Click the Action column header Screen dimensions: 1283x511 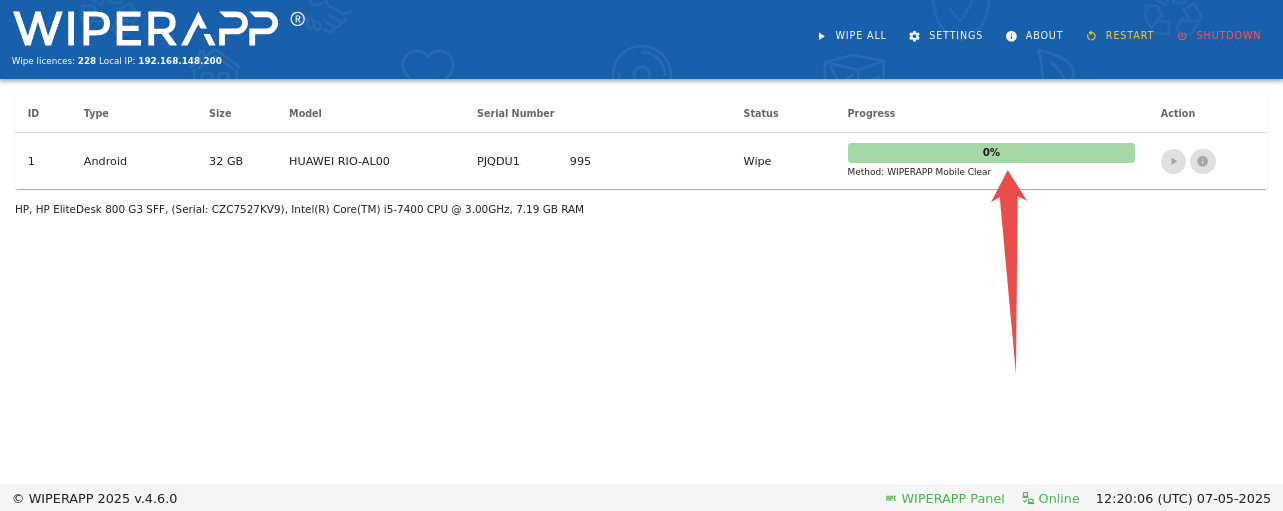pyautogui.click(x=1178, y=114)
